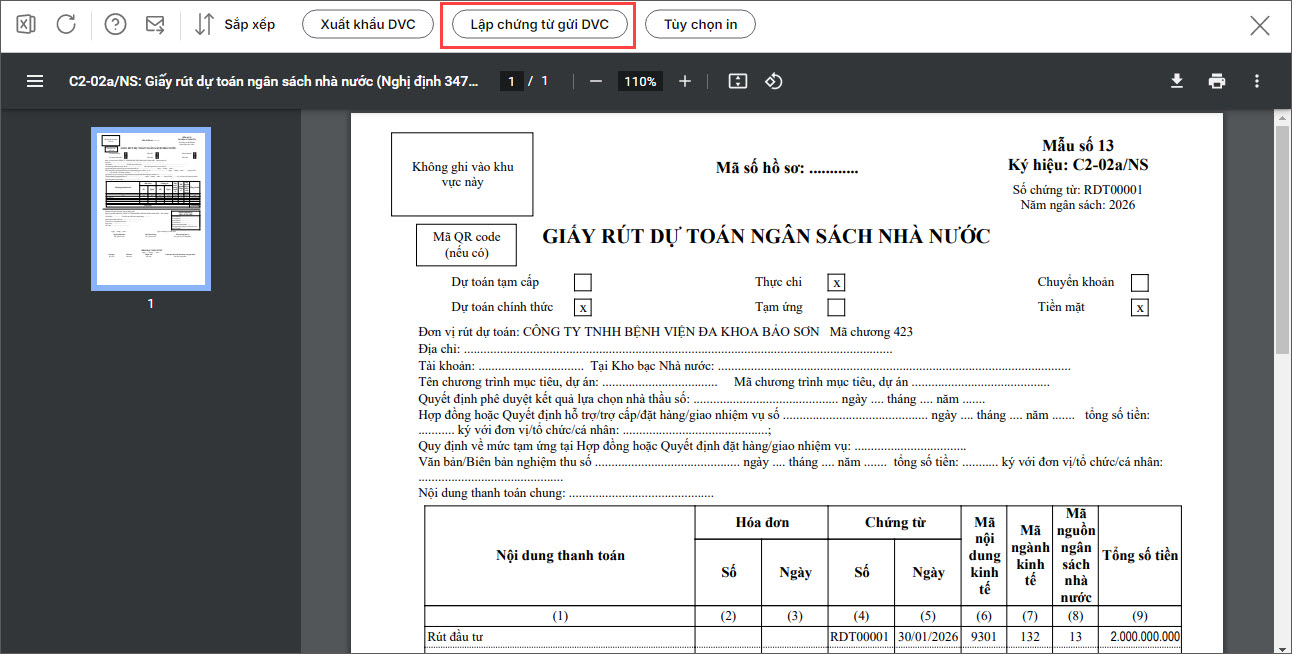Click the page number input field

(511, 81)
